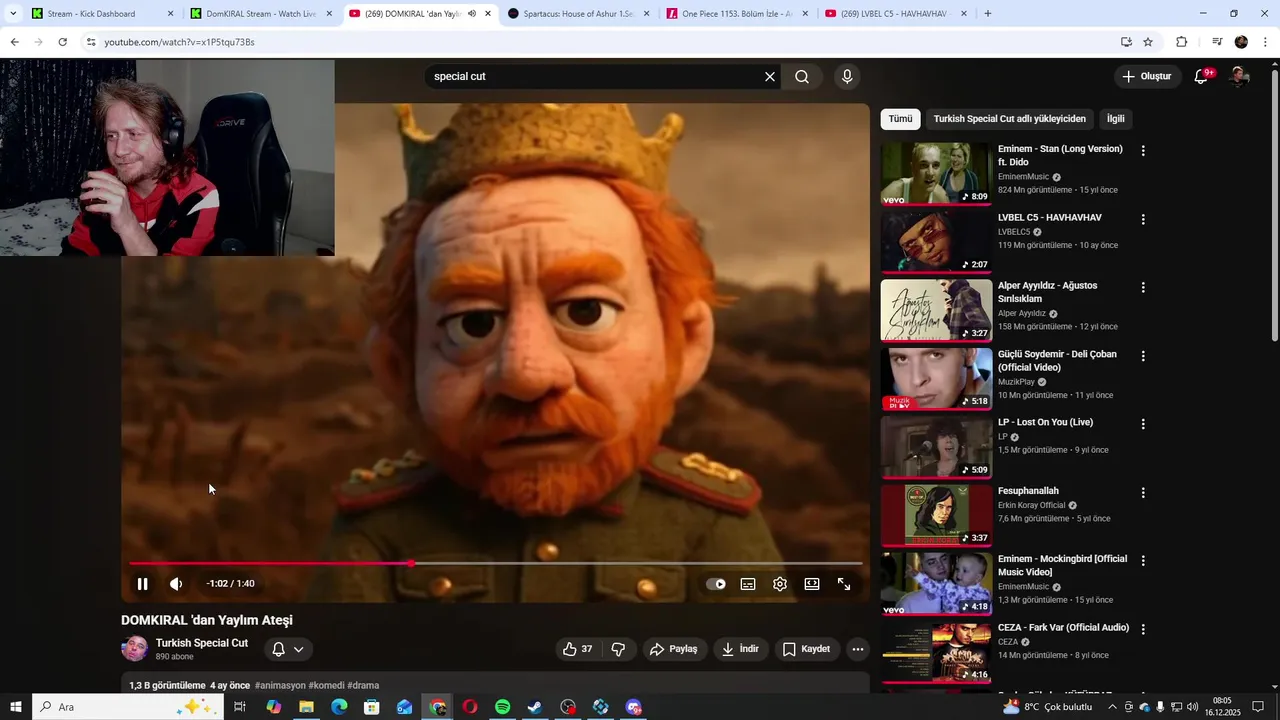
Task: Dislike the video with the thumbs-down
Action: click(x=618, y=649)
